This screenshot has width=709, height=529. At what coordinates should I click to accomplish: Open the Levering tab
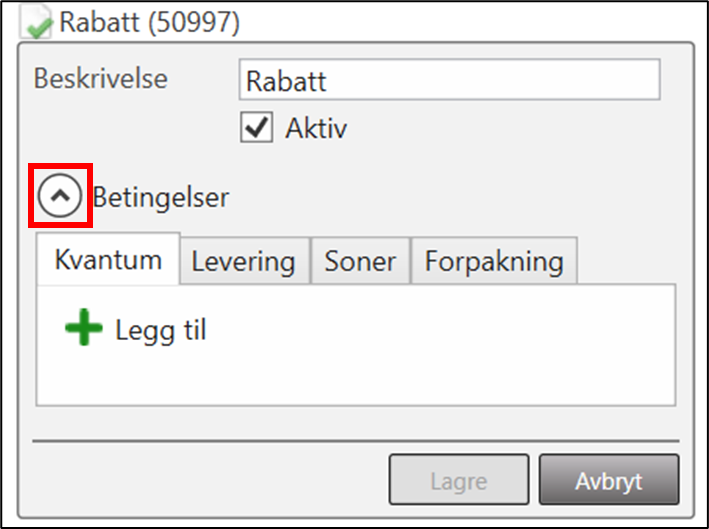click(244, 263)
